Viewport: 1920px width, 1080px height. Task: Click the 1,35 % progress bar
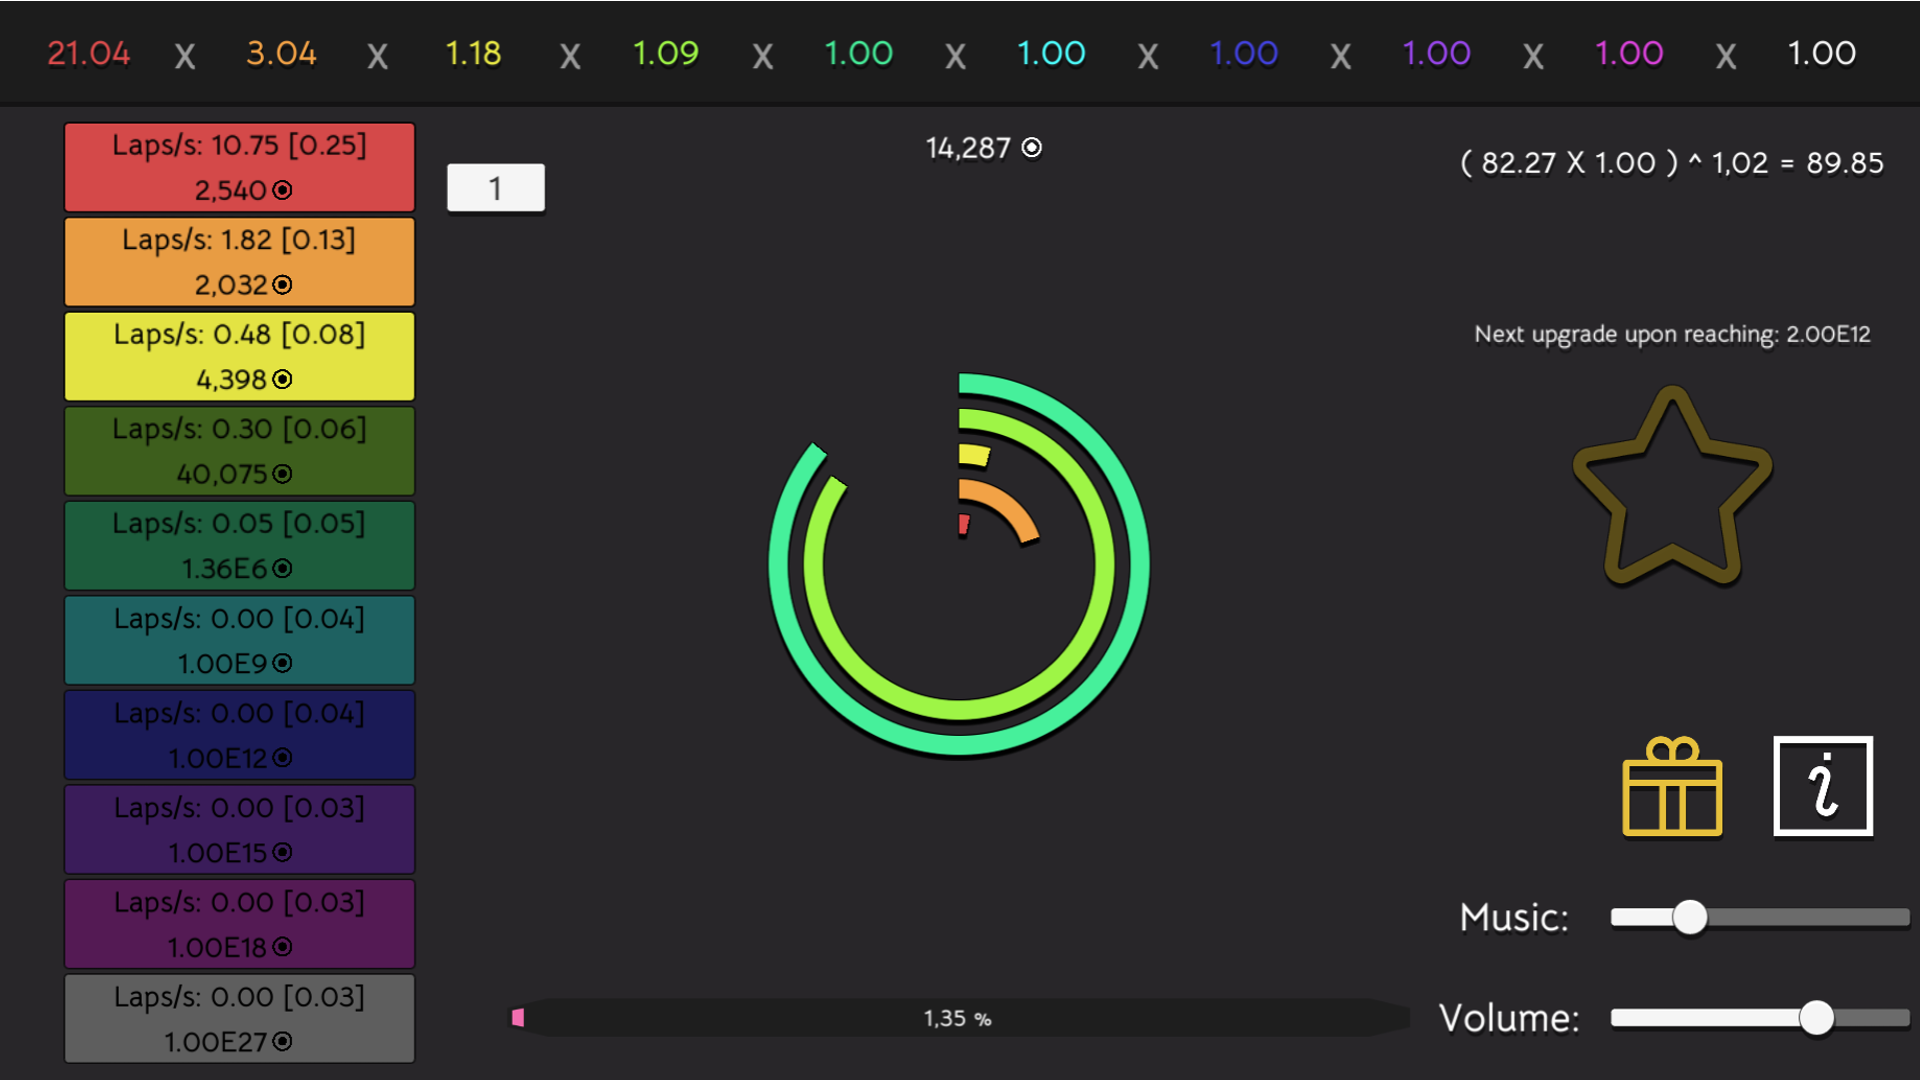click(957, 1018)
